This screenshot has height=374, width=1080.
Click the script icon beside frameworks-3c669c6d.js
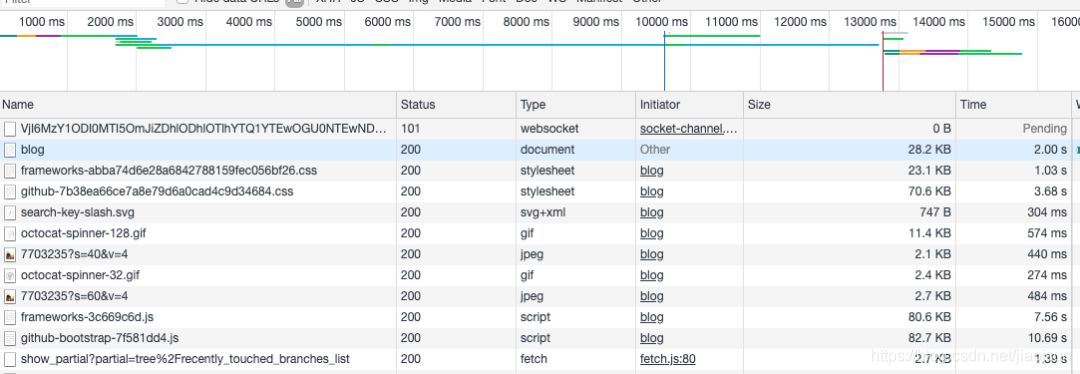point(10,318)
